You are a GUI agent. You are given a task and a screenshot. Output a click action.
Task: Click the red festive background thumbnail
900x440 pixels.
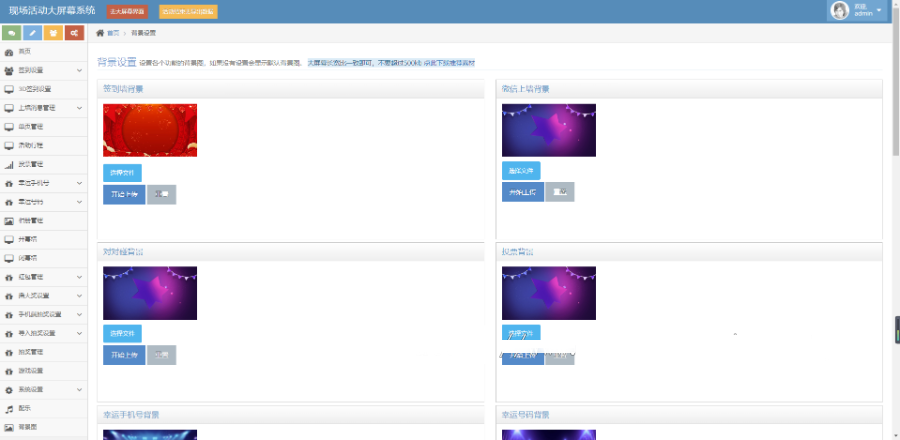150,130
